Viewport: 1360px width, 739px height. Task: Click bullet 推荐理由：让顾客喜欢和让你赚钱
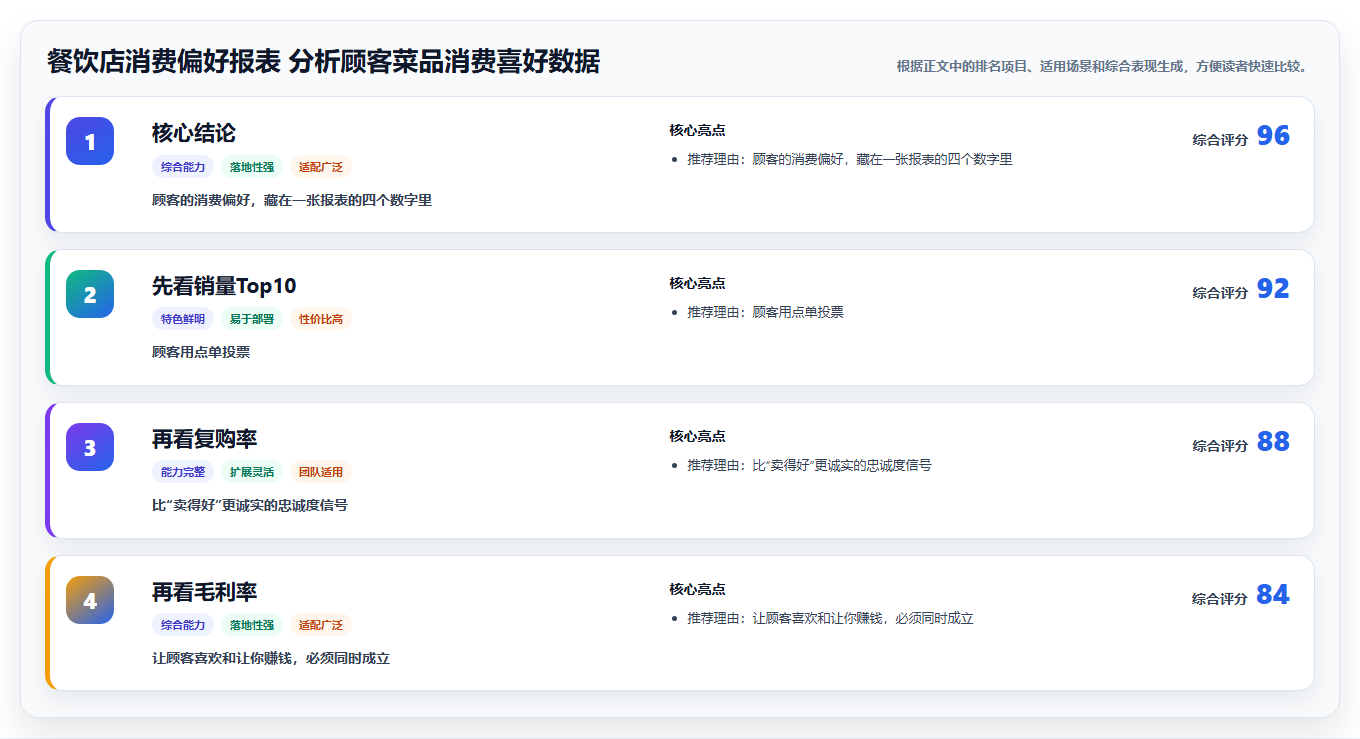[830, 618]
